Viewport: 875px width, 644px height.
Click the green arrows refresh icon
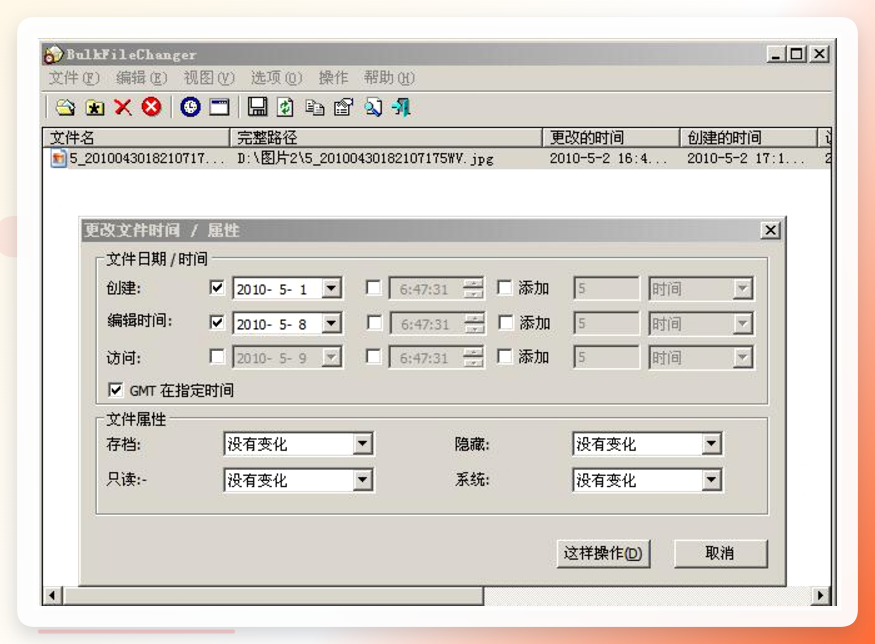(x=285, y=107)
